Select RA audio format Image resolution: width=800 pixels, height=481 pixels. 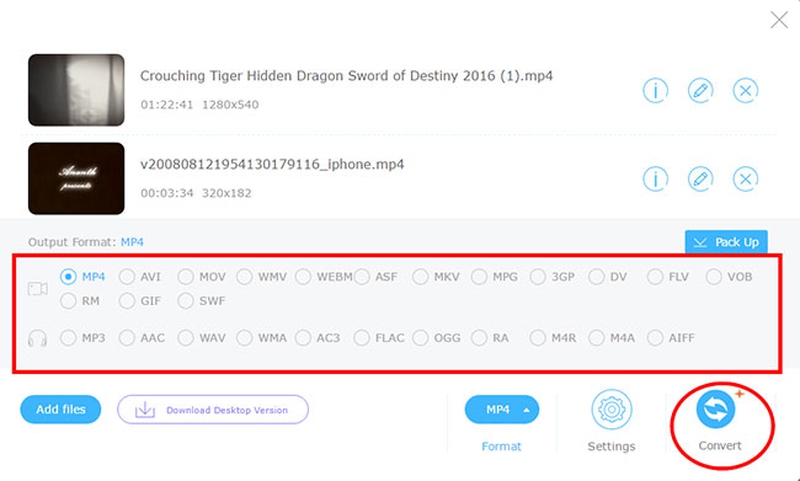479,338
